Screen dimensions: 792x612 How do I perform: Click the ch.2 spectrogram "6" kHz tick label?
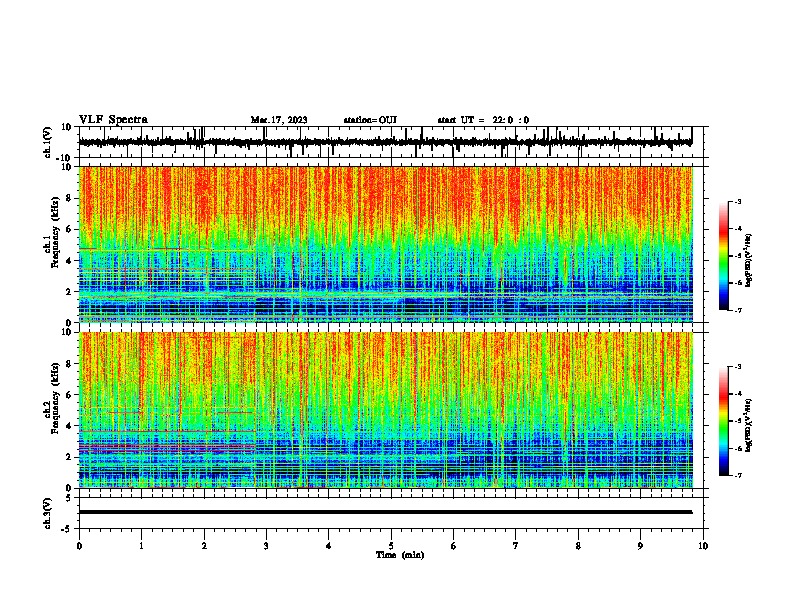point(70,395)
